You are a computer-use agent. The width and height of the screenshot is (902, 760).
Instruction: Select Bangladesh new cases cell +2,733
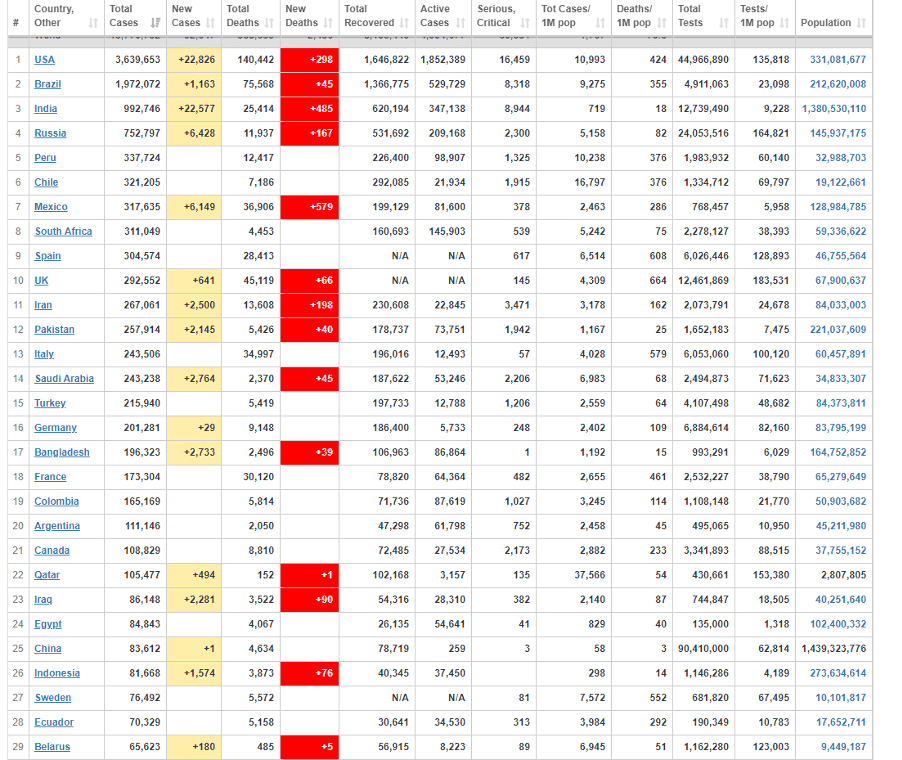(x=194, y=452)
